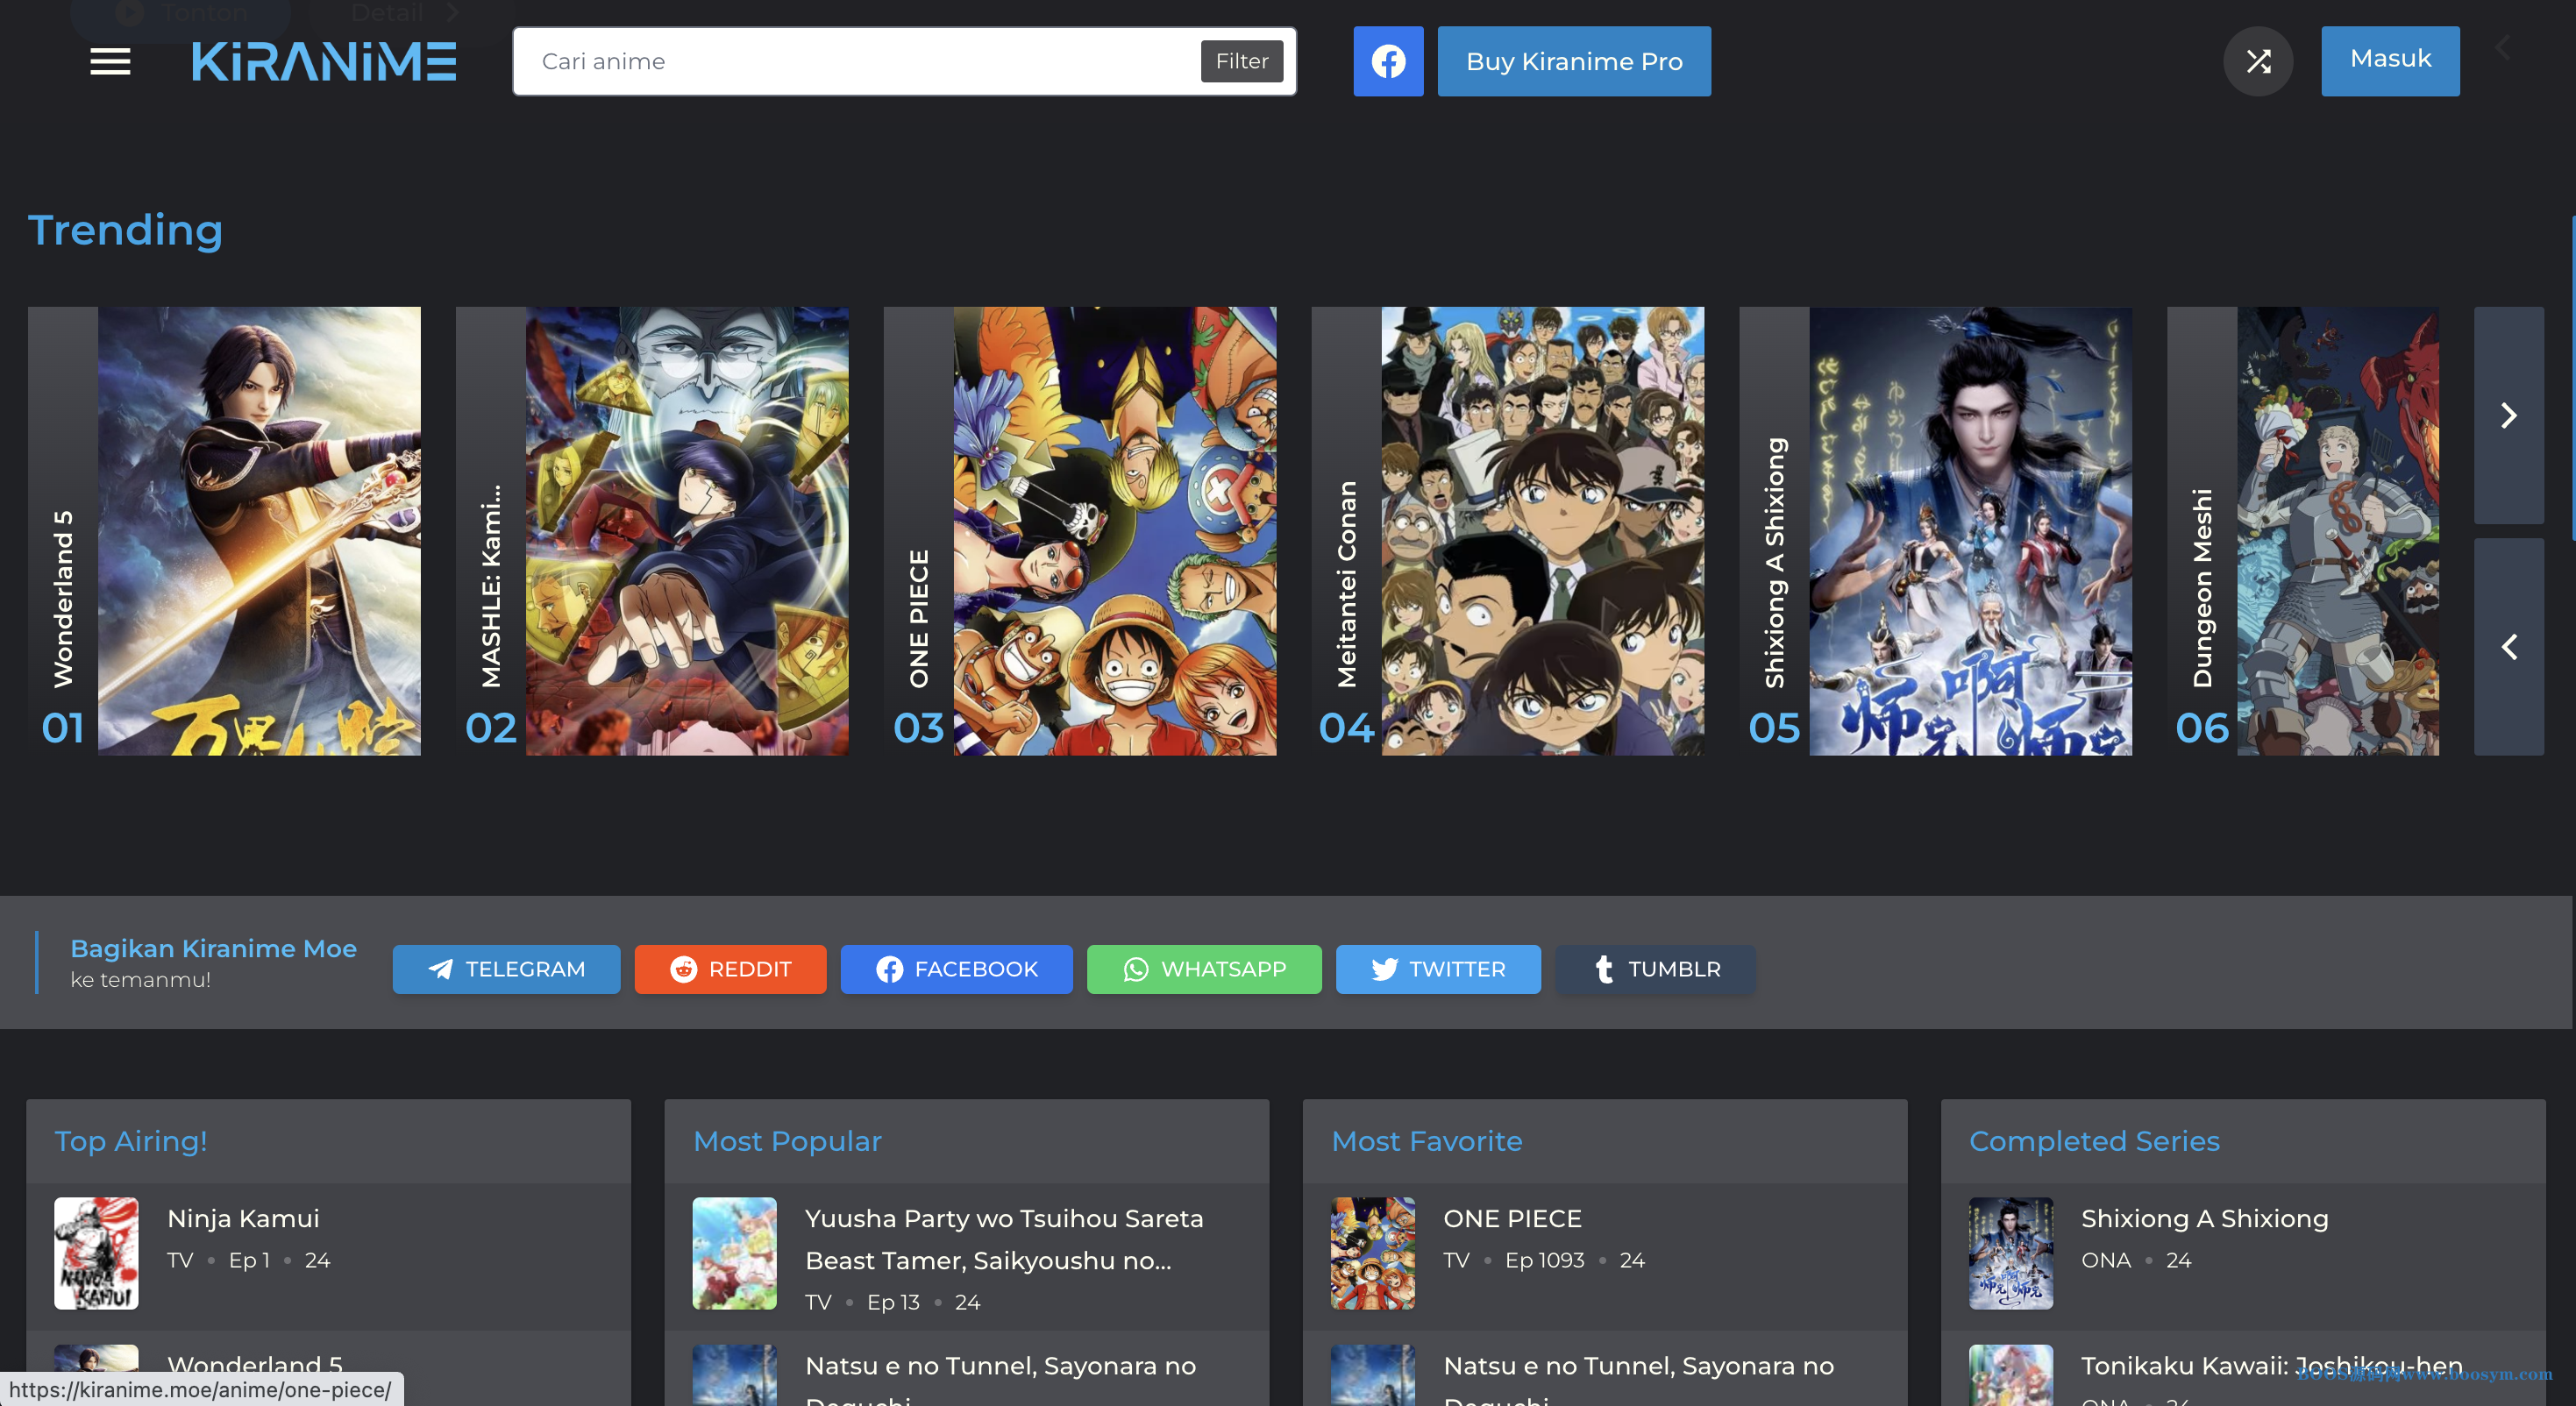Viewport: 2576px width, 1406px height.
Task: Open the hamburger menu icon
Action: pyautogui.click(x=110, y=61)
